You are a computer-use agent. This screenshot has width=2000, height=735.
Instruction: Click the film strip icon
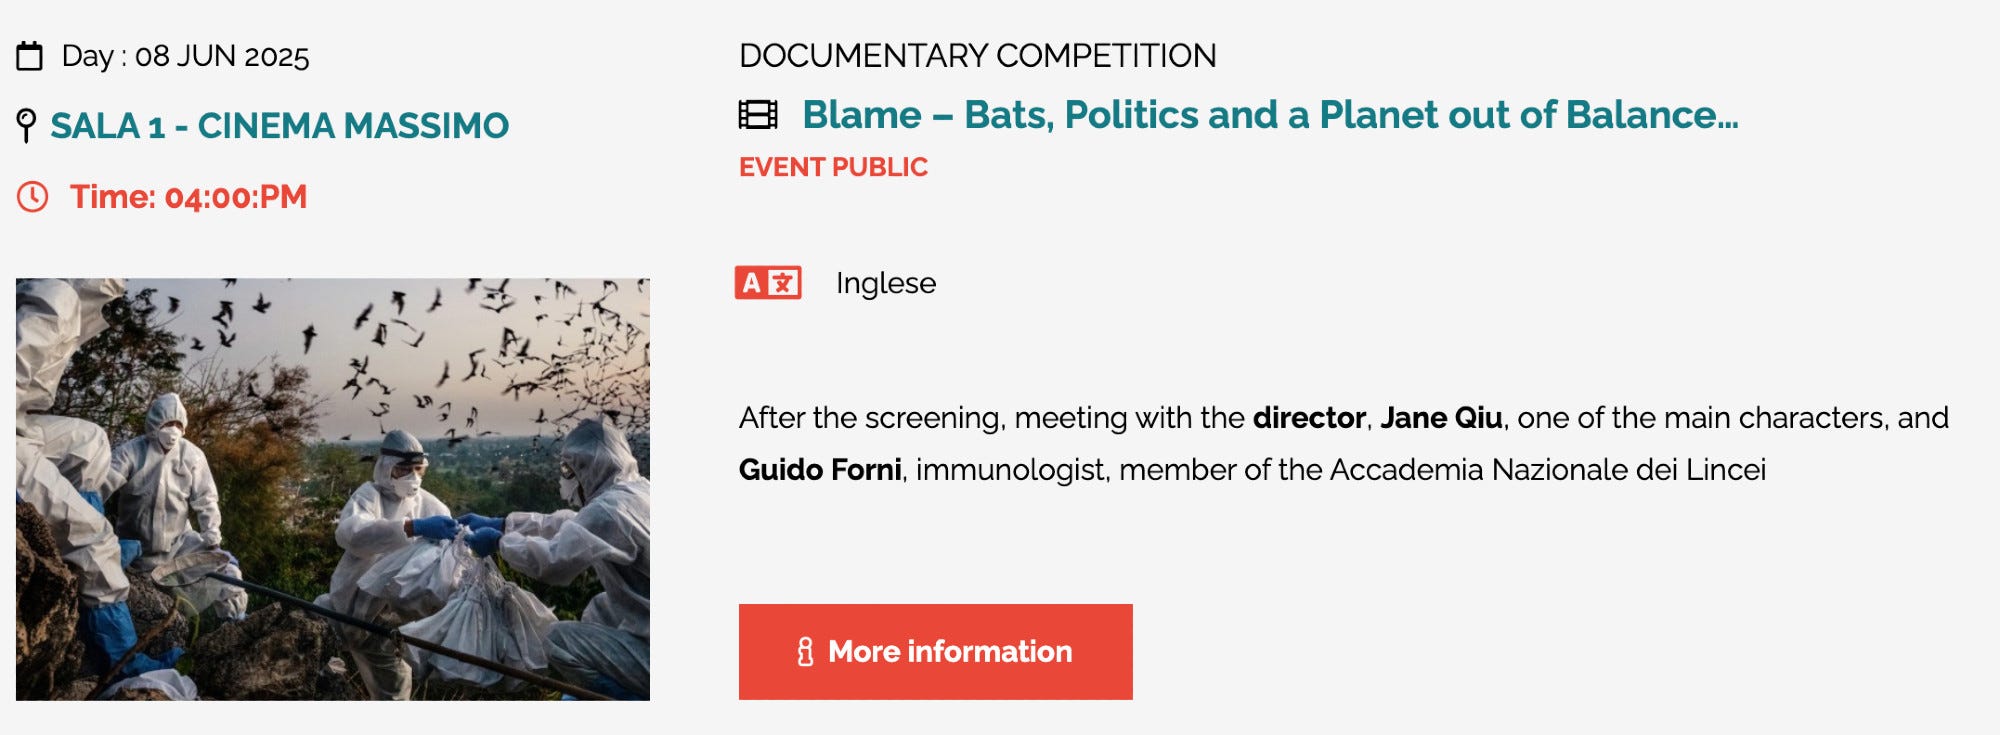758,115
